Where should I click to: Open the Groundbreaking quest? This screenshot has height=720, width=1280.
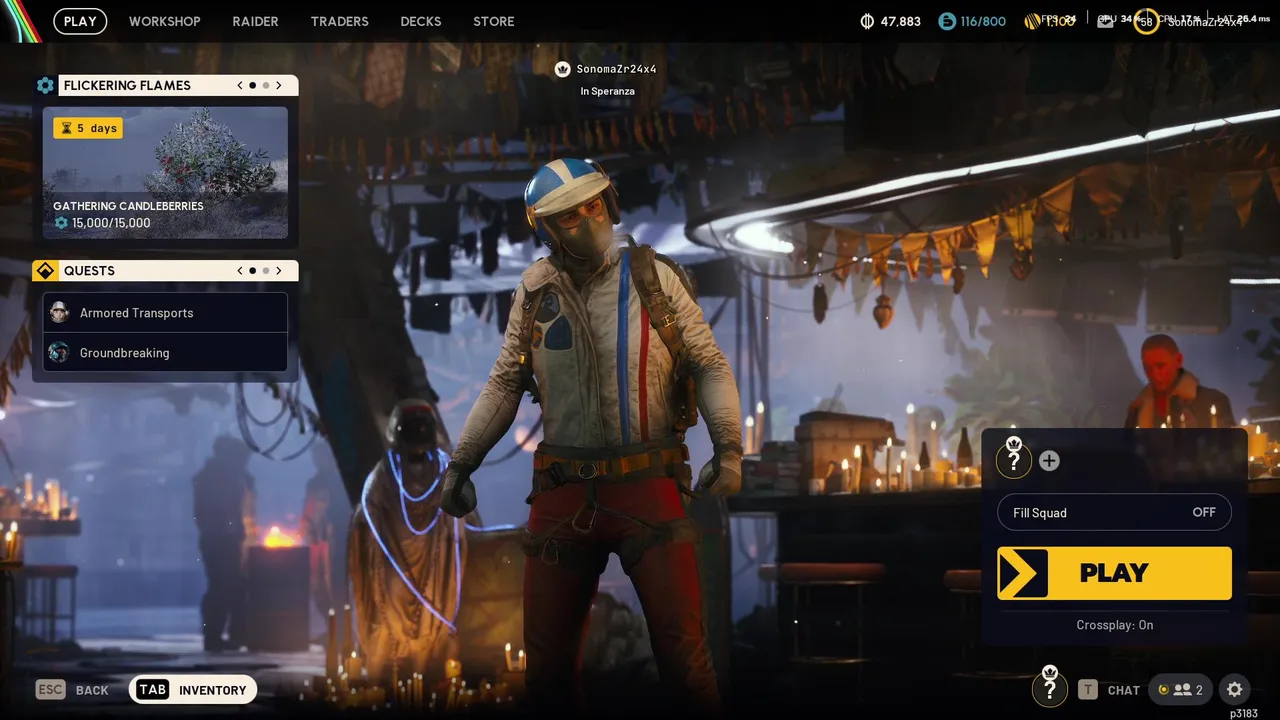tap(165, 352)
